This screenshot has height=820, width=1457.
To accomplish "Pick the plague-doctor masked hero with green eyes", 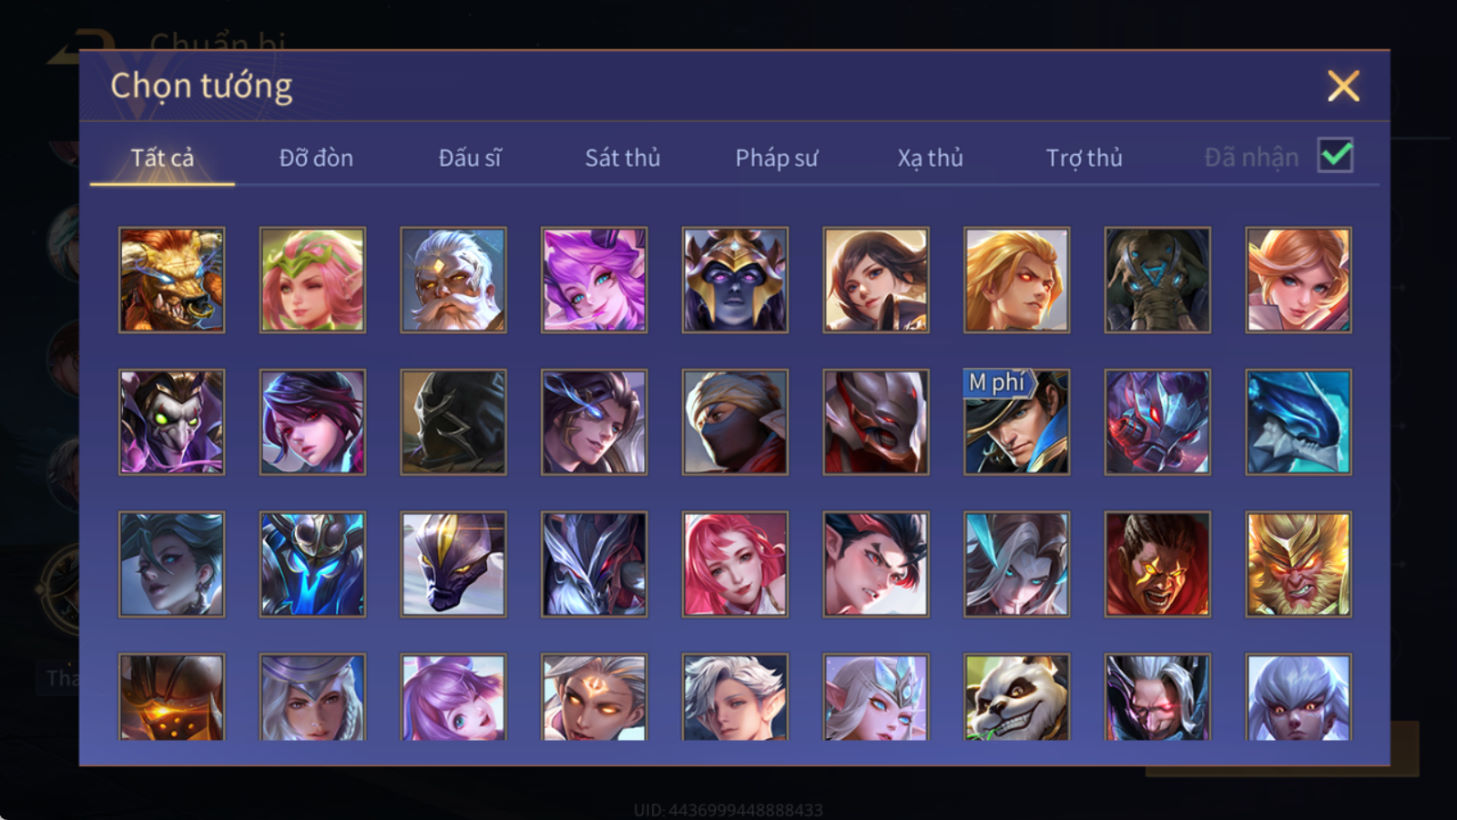I will pos(172,422).
